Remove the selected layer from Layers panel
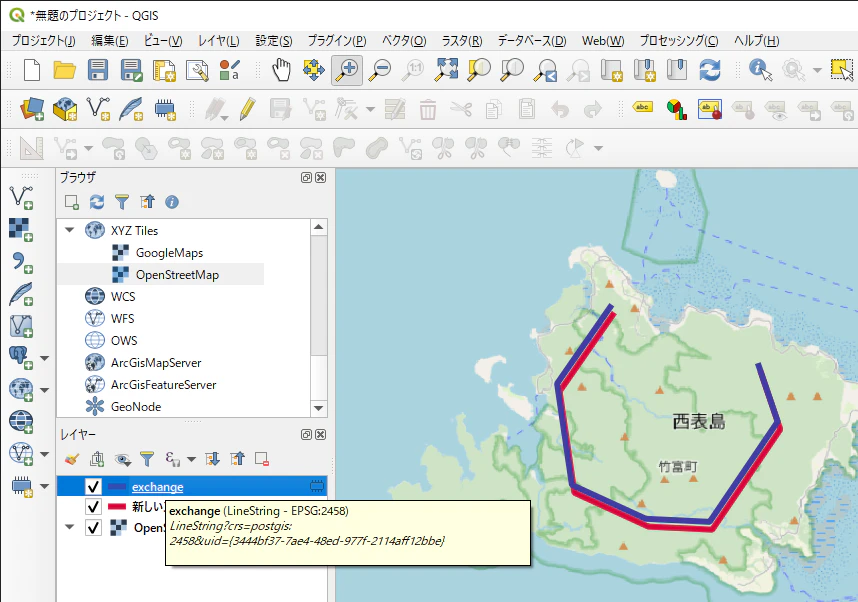Screen dimensions: 858x602 (262, 459)
